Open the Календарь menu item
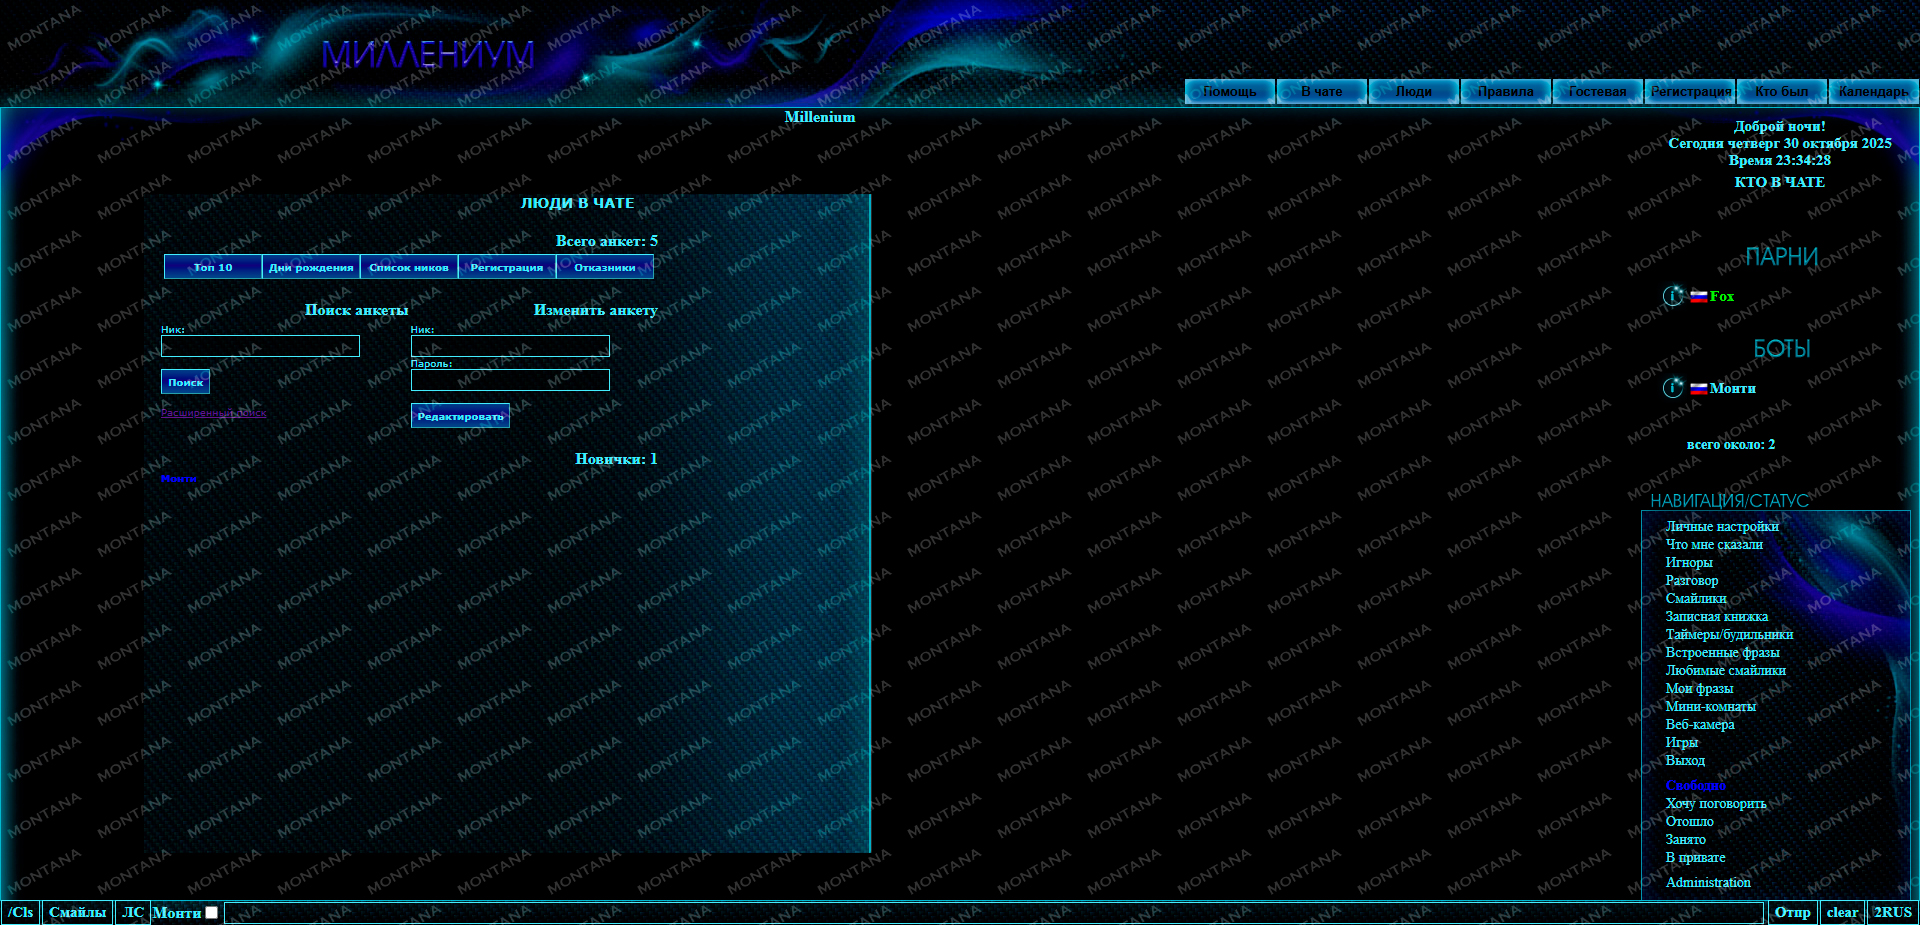This screenshot has height=925, width=1920. [1872, 91]
